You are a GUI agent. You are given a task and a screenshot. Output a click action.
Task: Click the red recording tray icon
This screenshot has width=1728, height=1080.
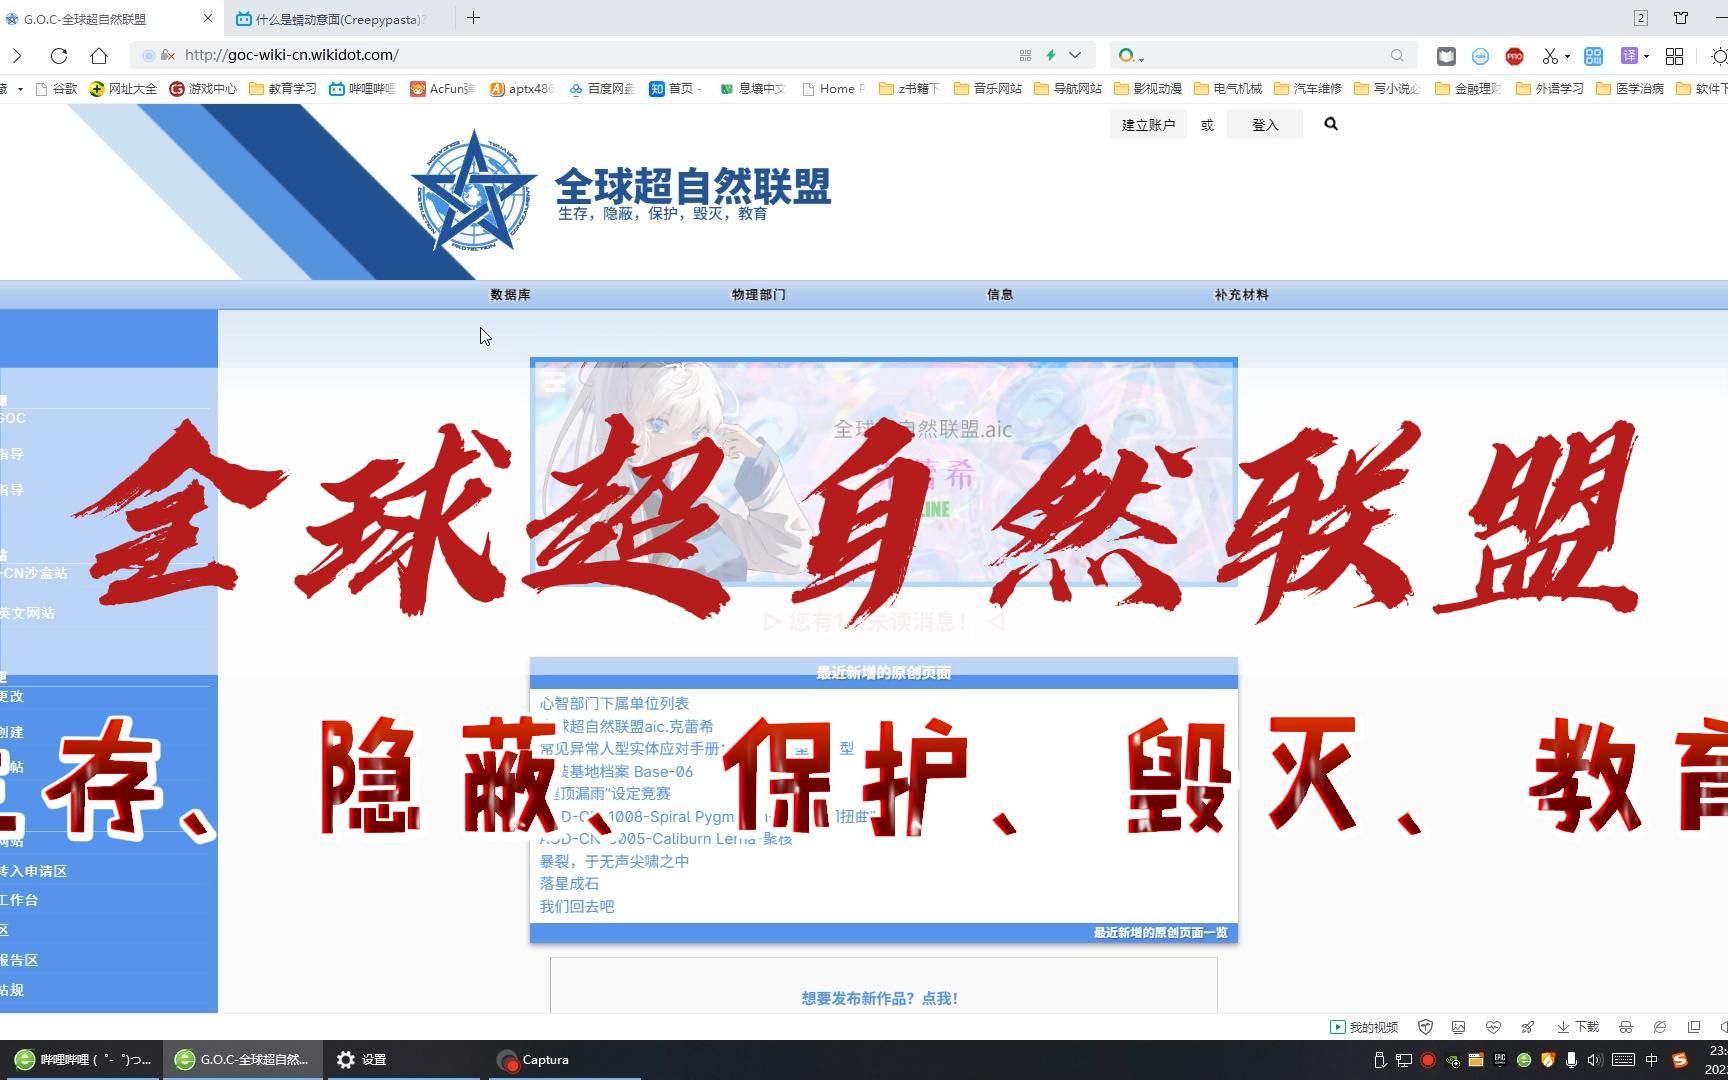pyautogui.click(x=1428, y=1060)
